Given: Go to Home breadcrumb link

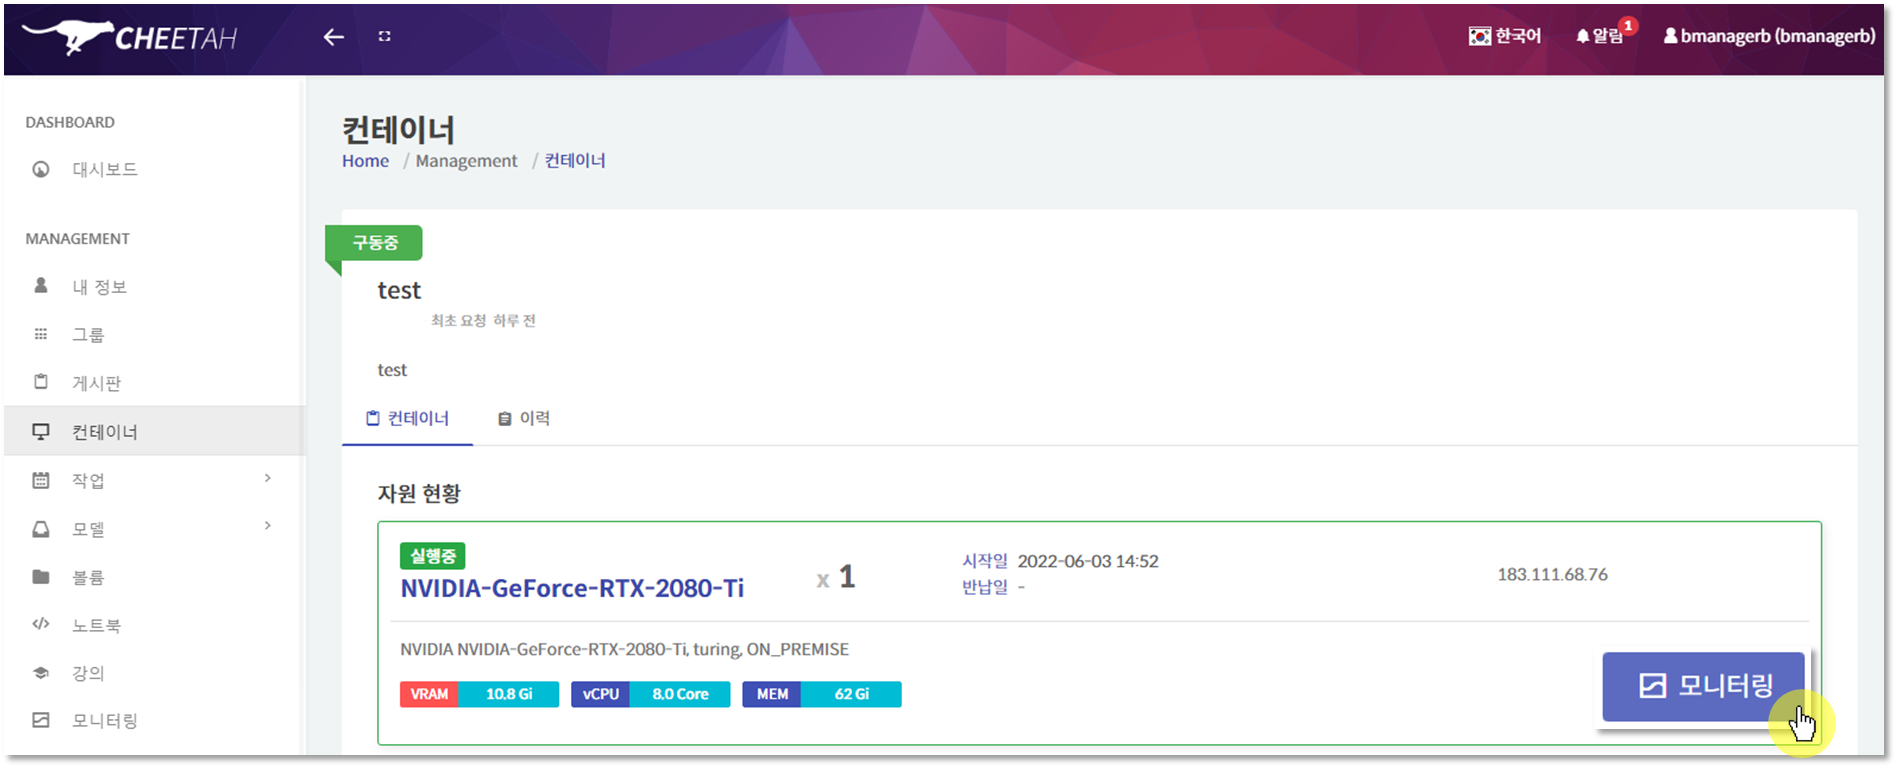Looking at the screenshot, I should click(x=365, y=161).
